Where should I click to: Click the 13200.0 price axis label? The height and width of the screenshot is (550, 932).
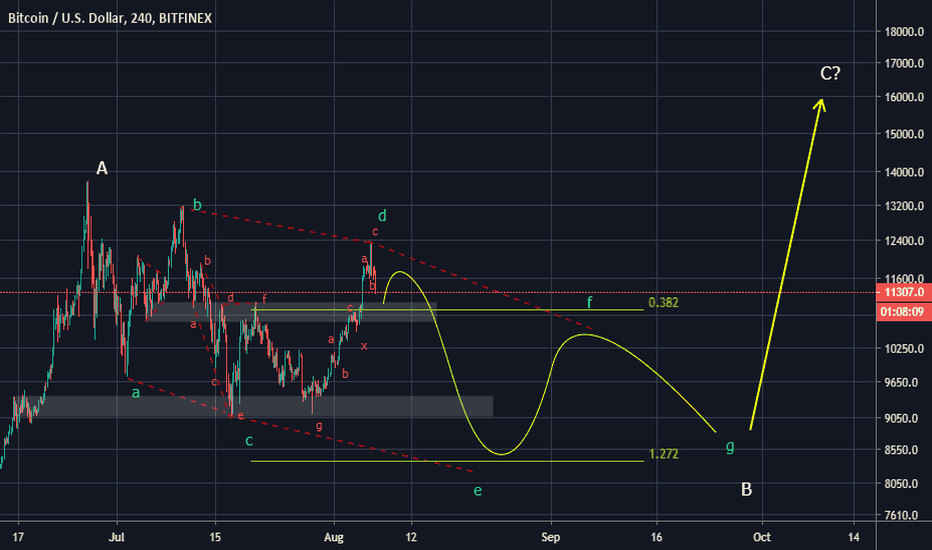904,206
